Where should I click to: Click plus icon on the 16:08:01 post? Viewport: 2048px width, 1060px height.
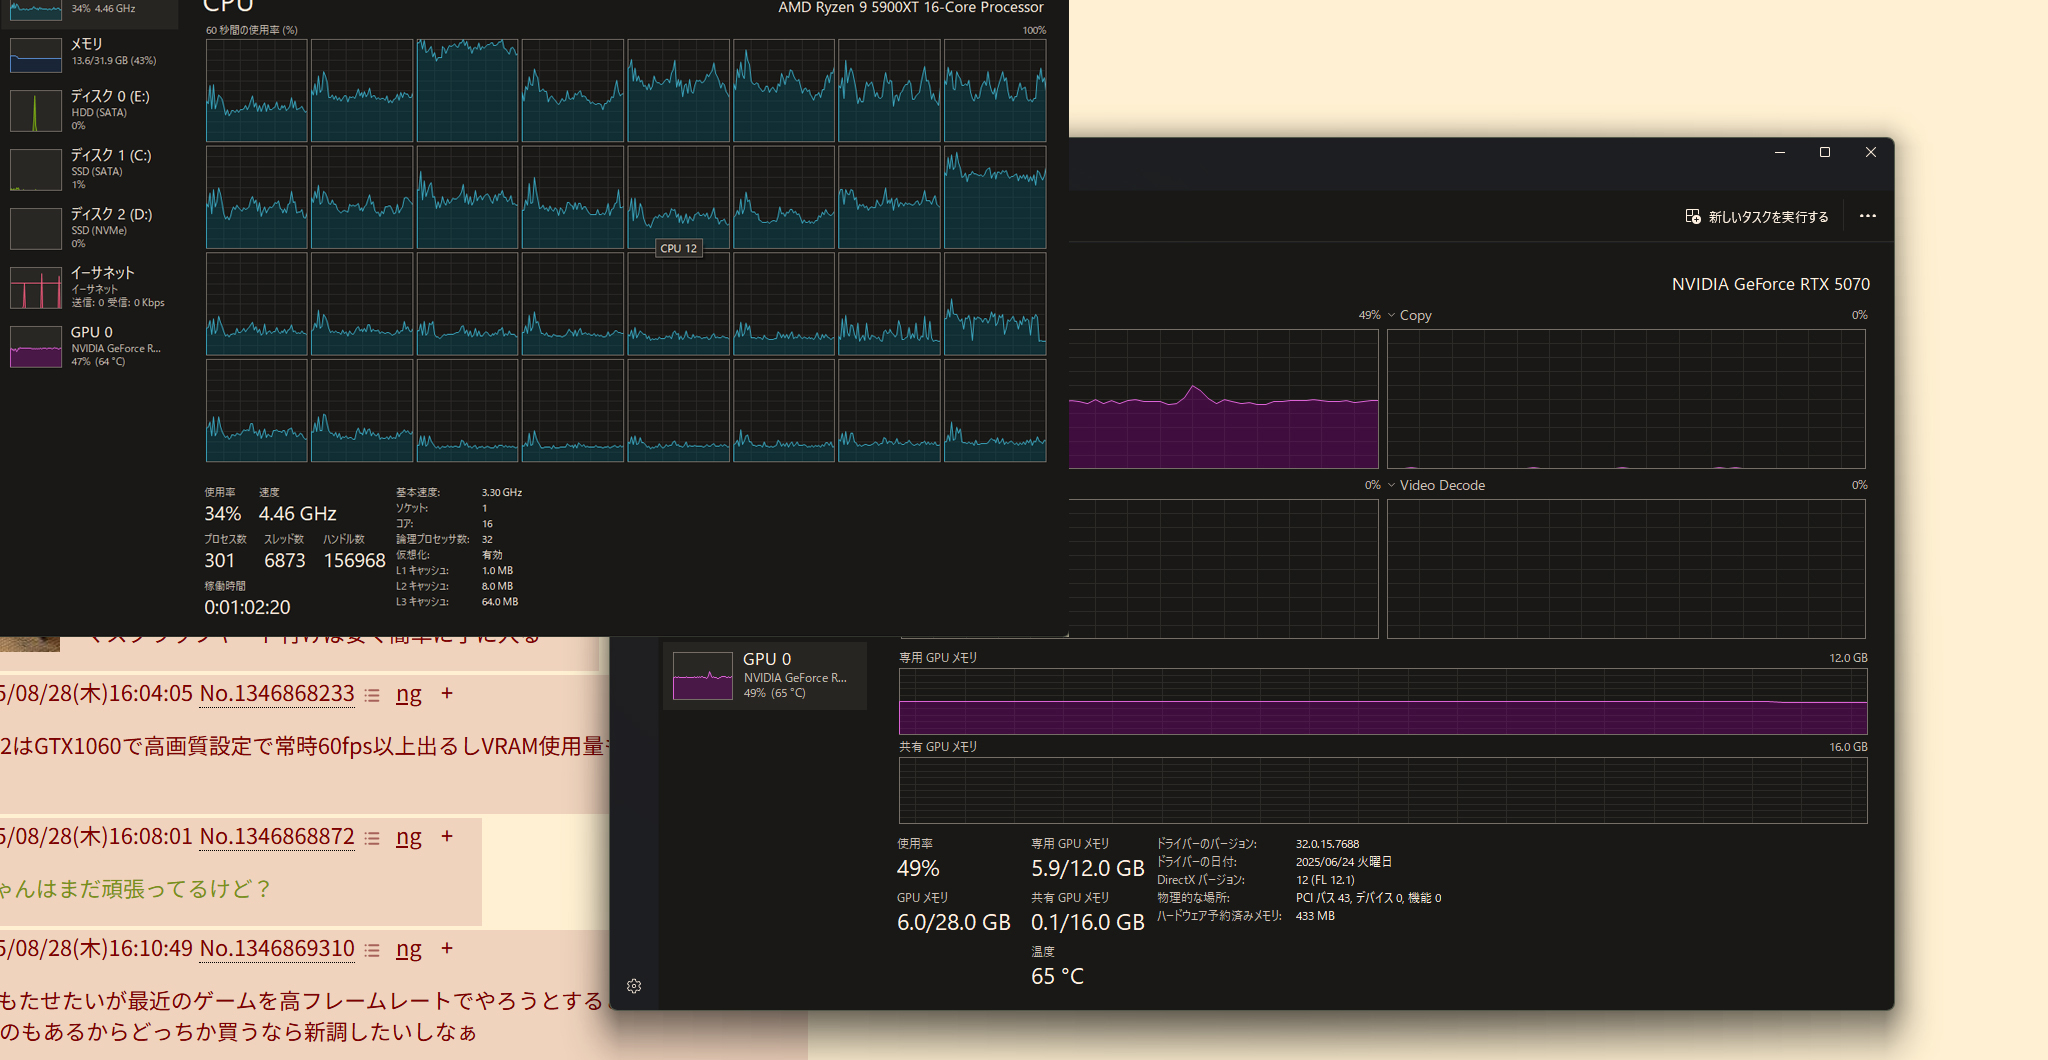point(447,836)
